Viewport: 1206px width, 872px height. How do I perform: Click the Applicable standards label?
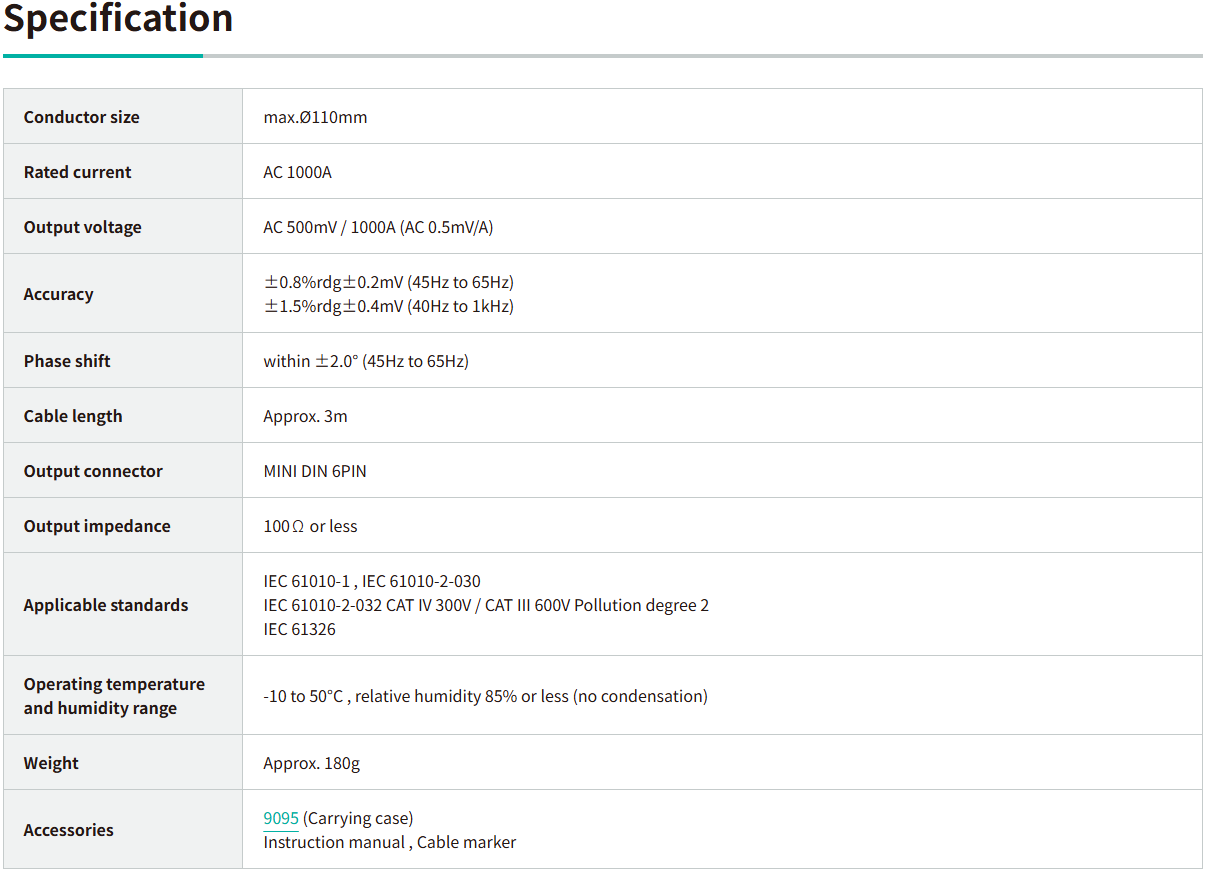tap(106, 605)
